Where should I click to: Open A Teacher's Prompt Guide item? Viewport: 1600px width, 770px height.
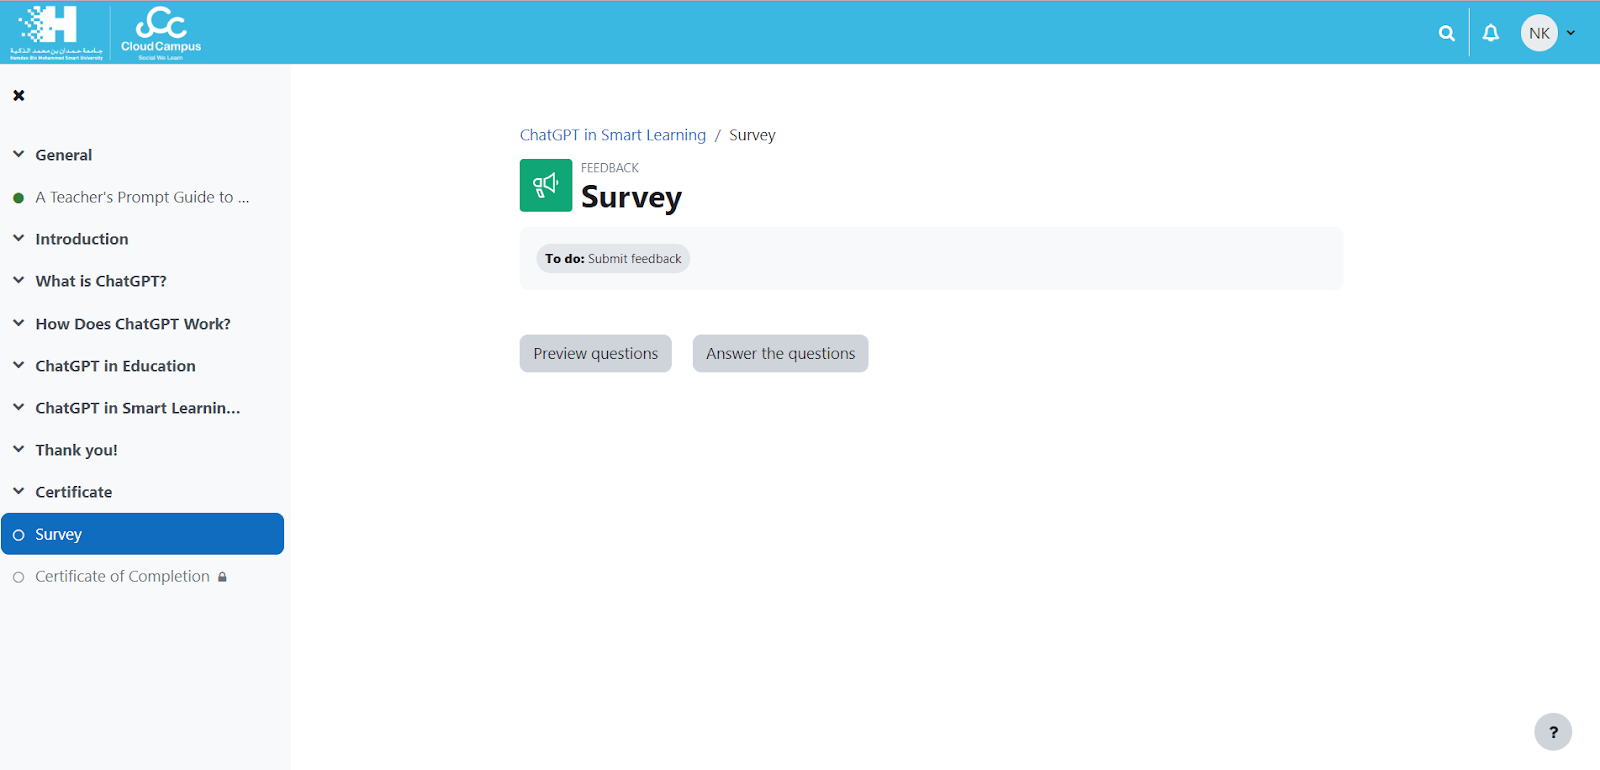(142, 197)
